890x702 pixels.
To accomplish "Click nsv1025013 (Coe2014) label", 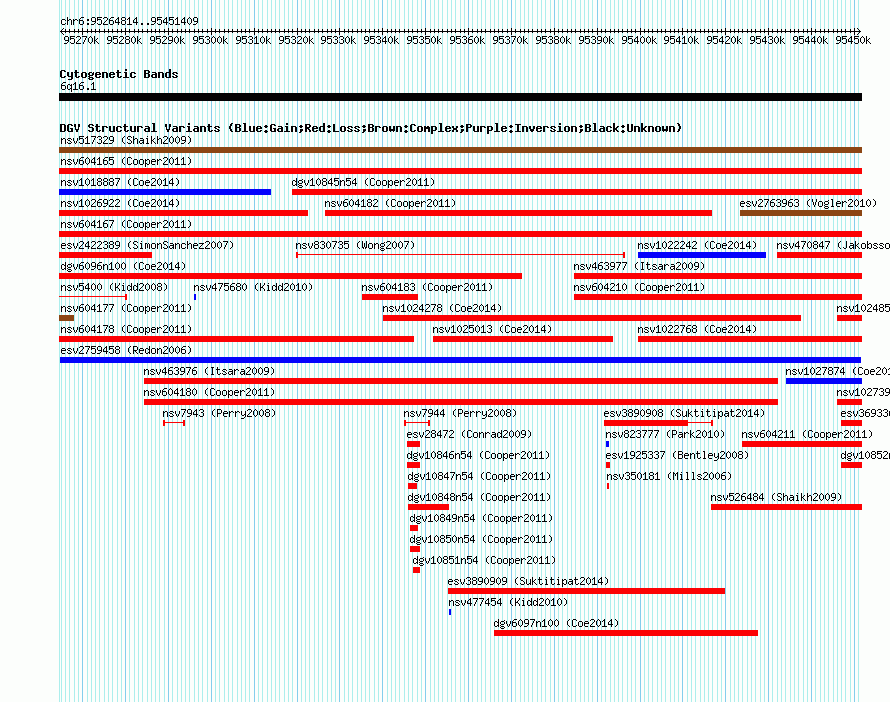I will click(x=492, y=329).
